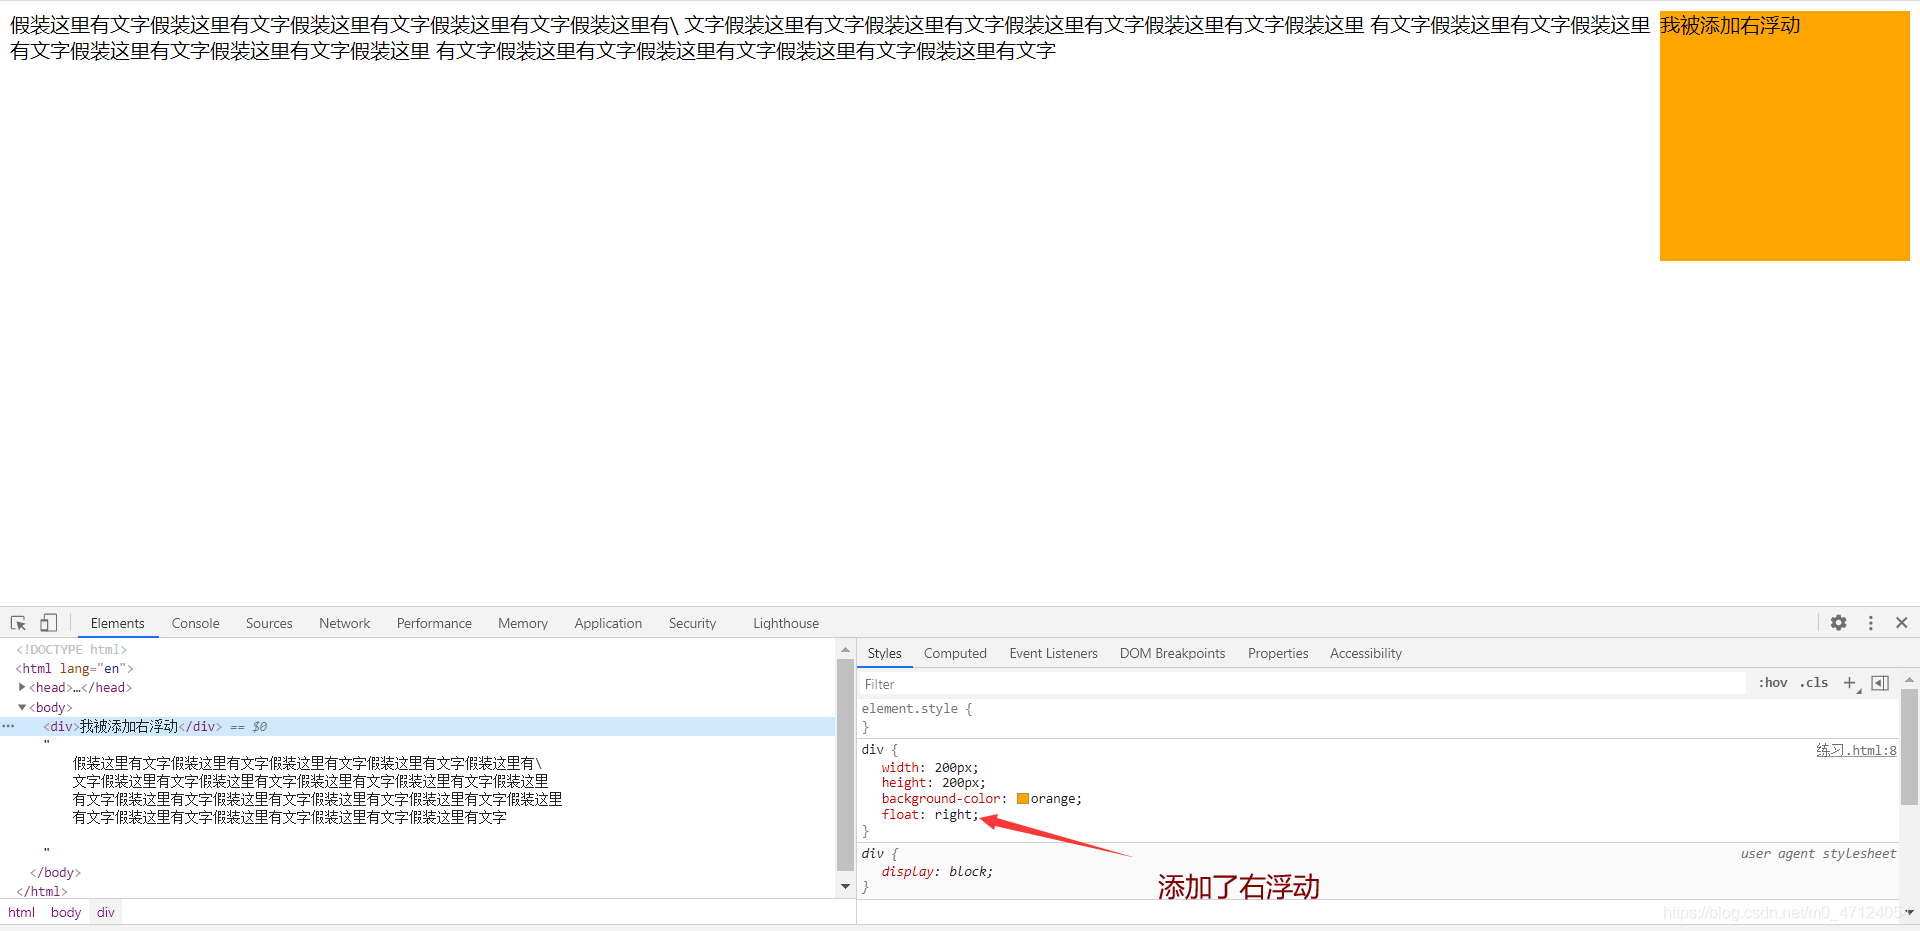
Task: Switch to the Console tab
Action: [x=195, y=623]
